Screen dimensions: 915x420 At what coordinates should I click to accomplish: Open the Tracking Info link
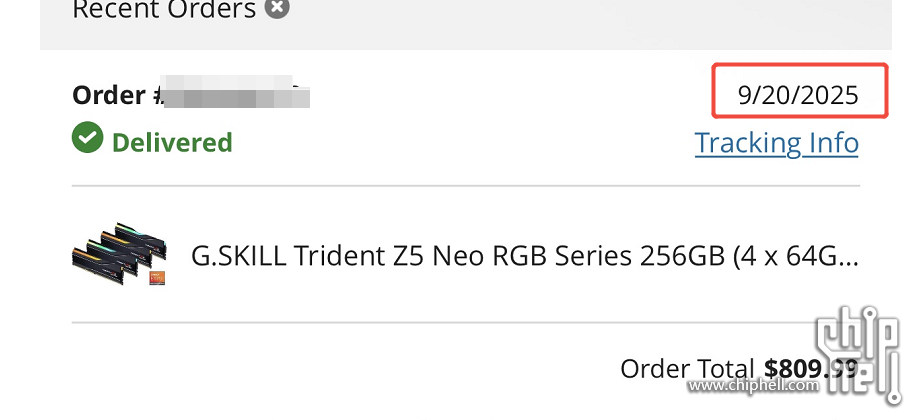[x=776, y=143]
